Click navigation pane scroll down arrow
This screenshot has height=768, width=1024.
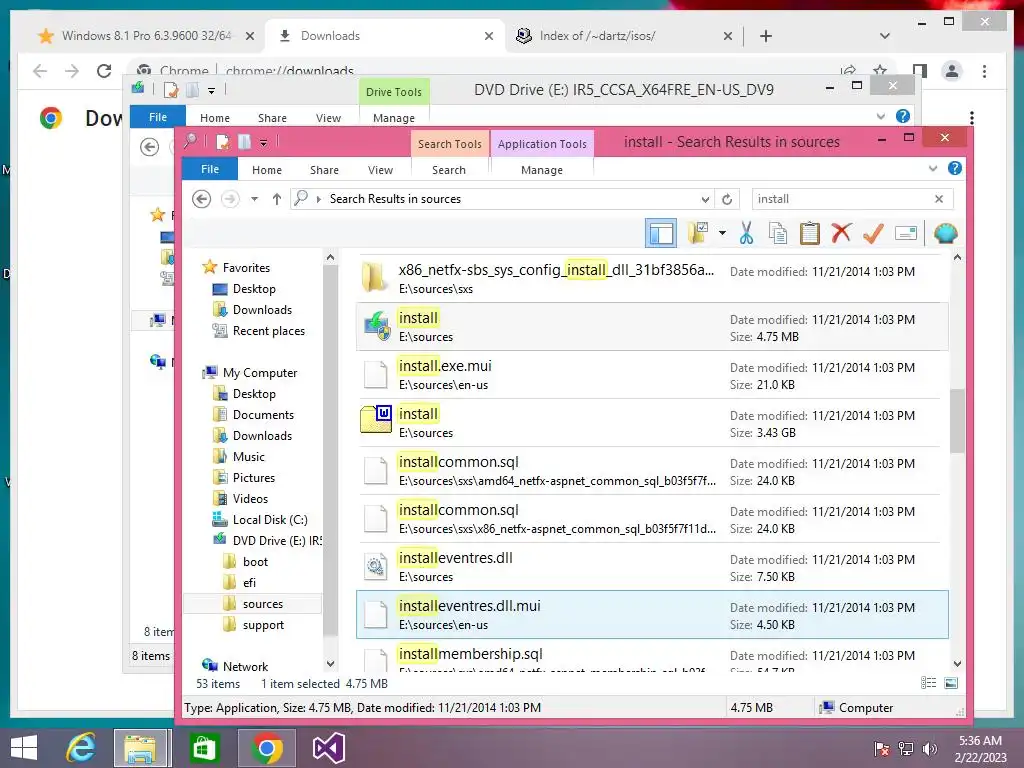tap(330, 664)
